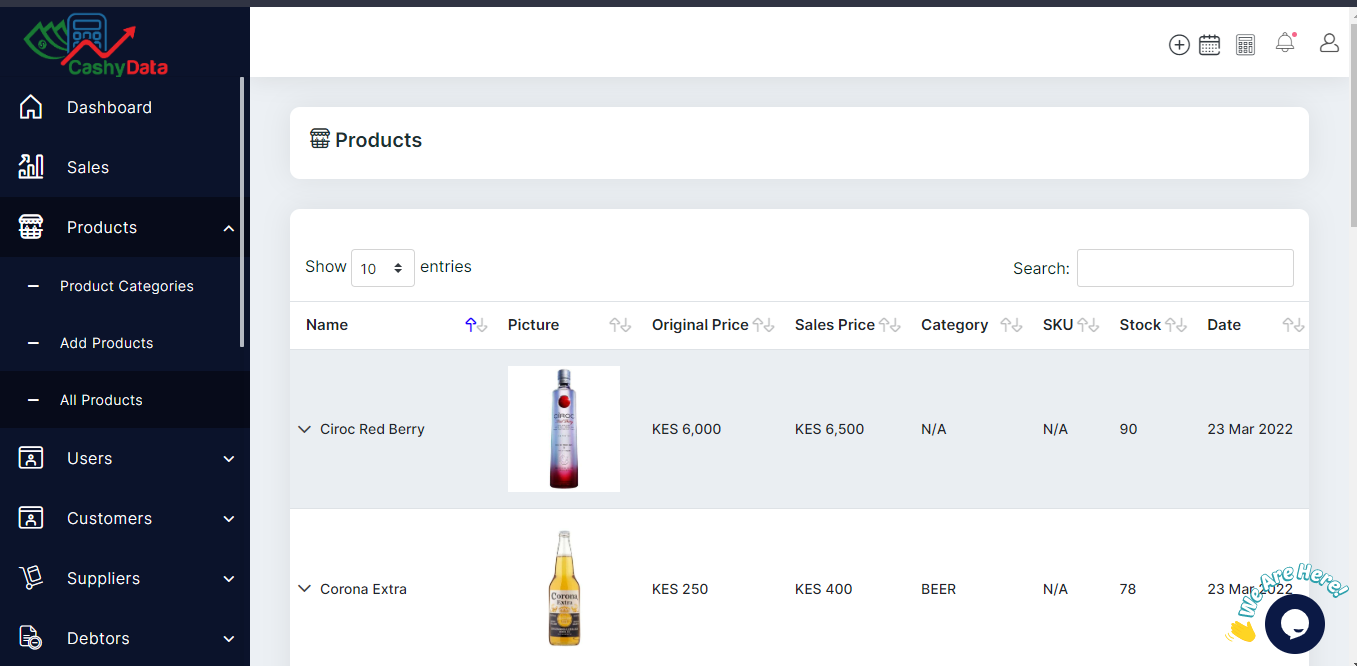Sort by Category column arrows
Image resolution: width=1357 pixels, height=666 pixels.
[1011, 325]
